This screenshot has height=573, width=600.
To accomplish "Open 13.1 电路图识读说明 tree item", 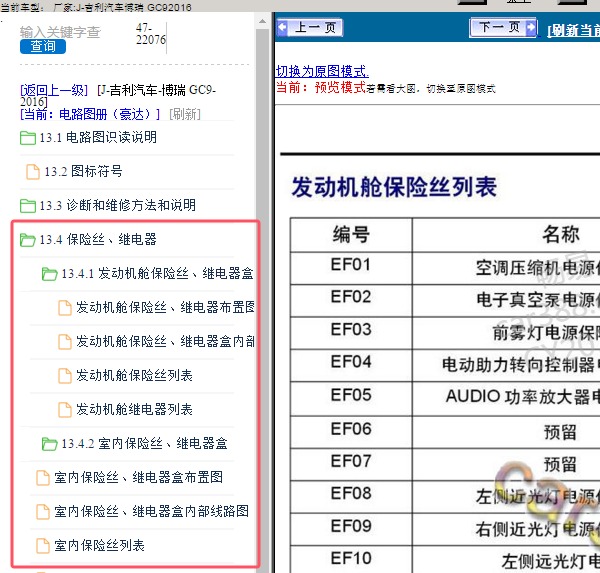I will [98, 137].
